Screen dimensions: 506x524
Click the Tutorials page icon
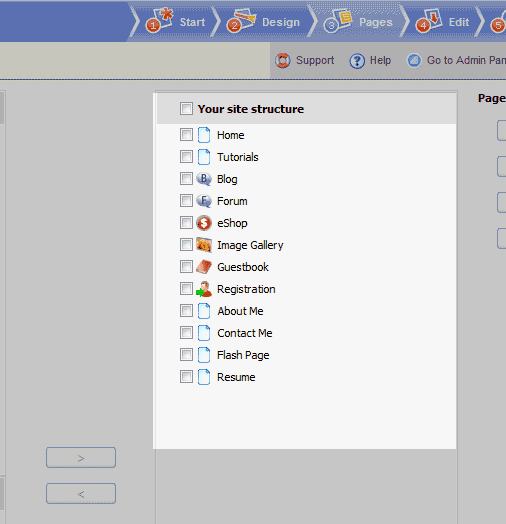204,157
